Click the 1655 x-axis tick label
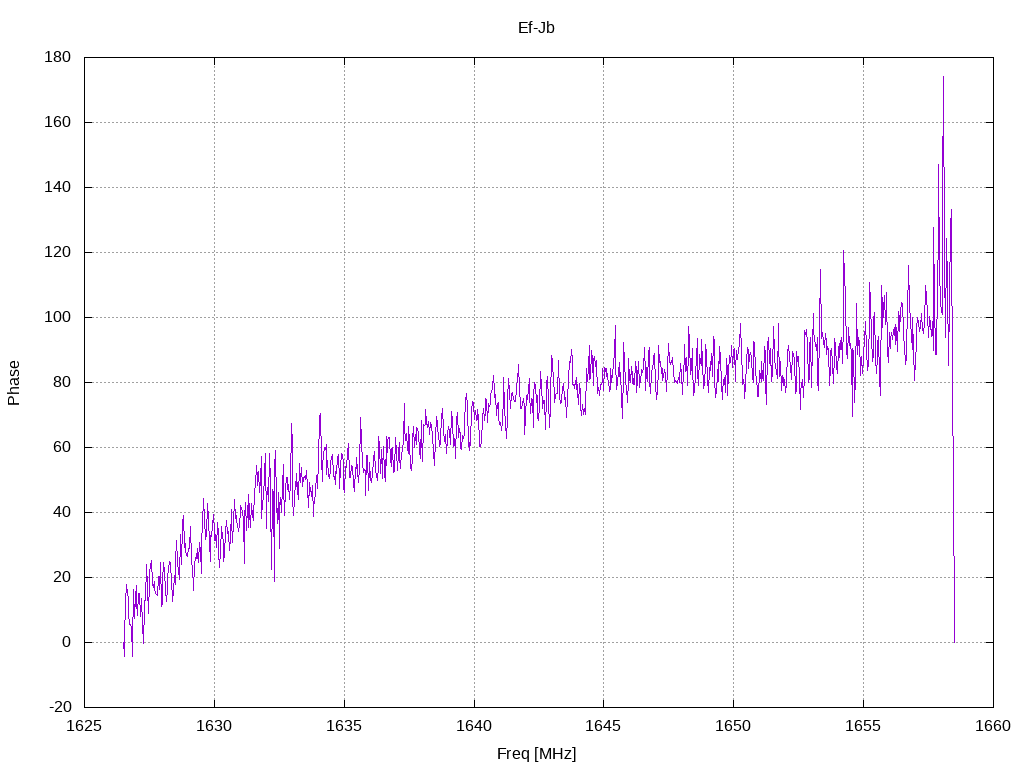This screenshot has width=1024, height=768. [863, 726]
